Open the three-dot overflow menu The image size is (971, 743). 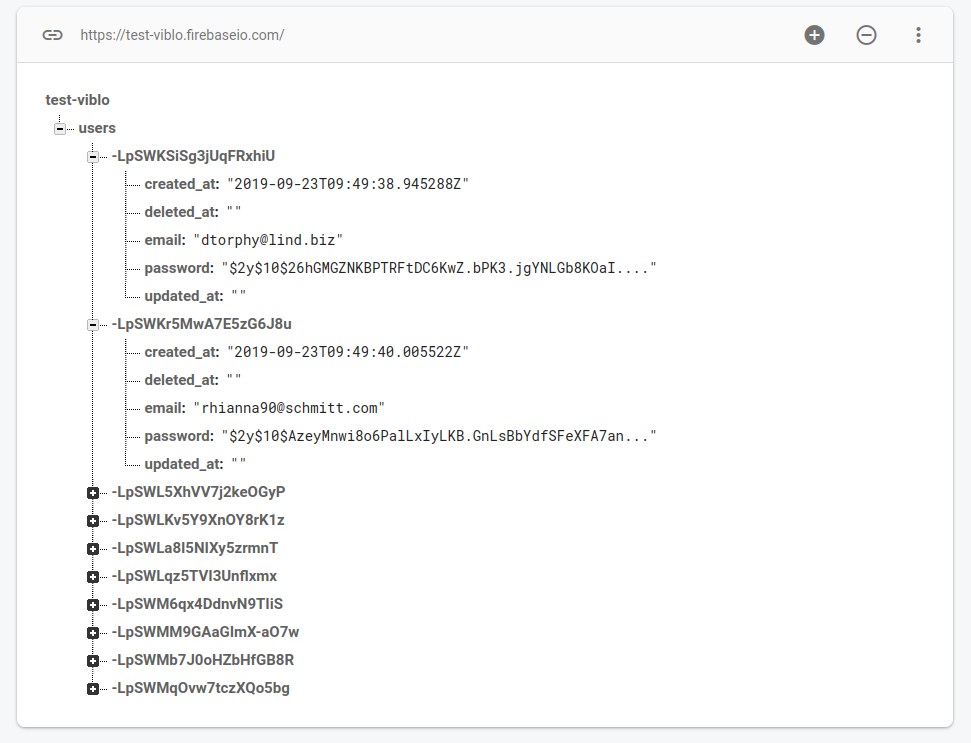tap(918, 35)
